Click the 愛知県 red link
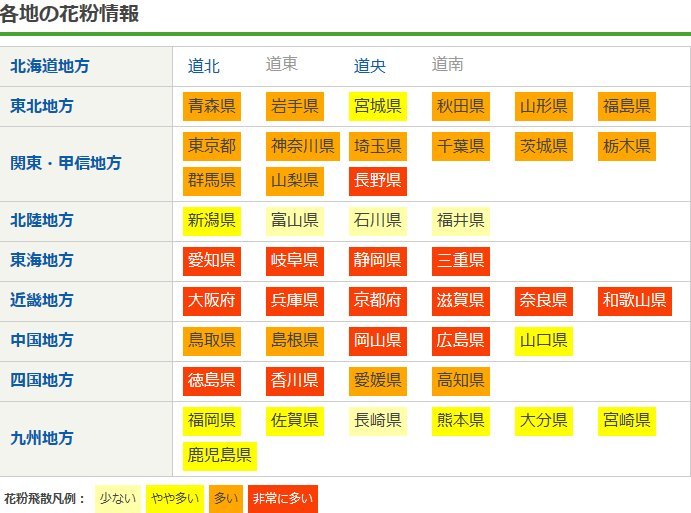The image size is (691, 513). pos(212,261)
